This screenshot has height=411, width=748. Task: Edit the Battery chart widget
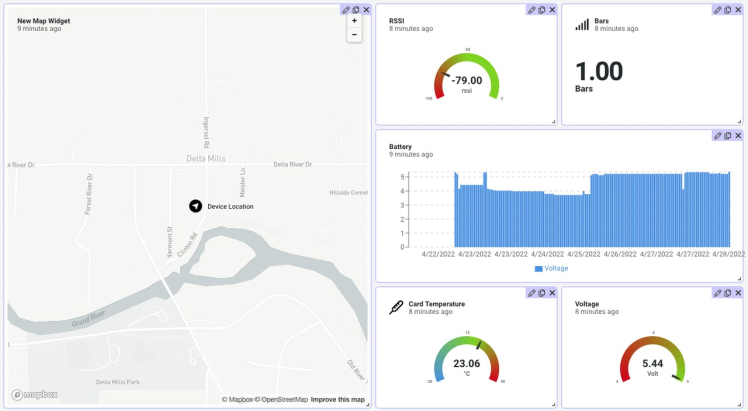point(717,135)
